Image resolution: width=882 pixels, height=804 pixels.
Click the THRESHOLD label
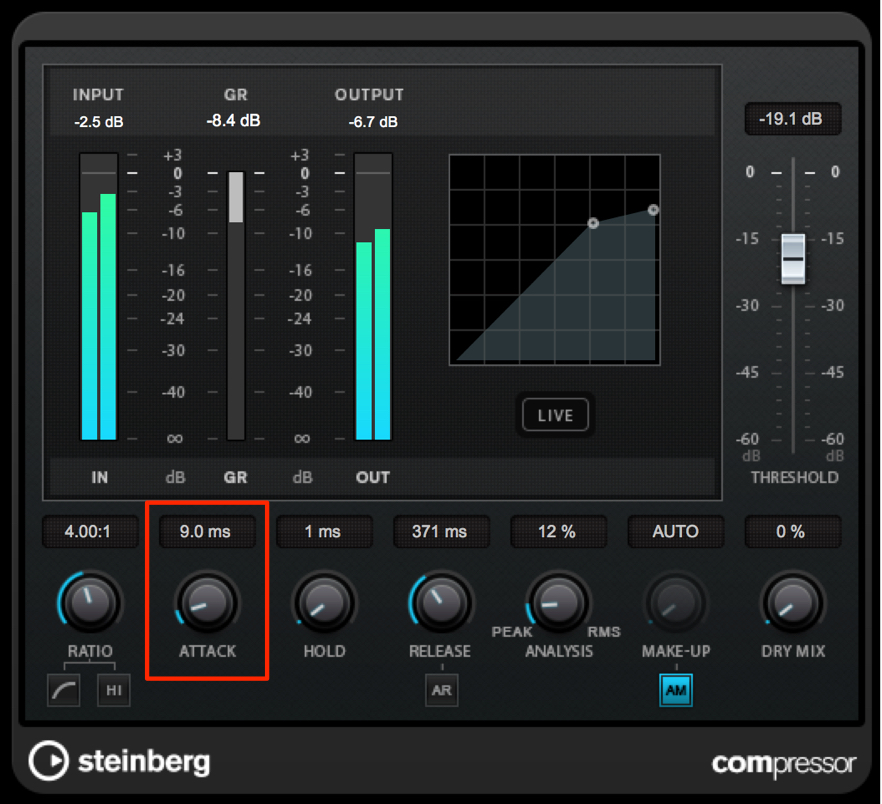tap(794, 477)
